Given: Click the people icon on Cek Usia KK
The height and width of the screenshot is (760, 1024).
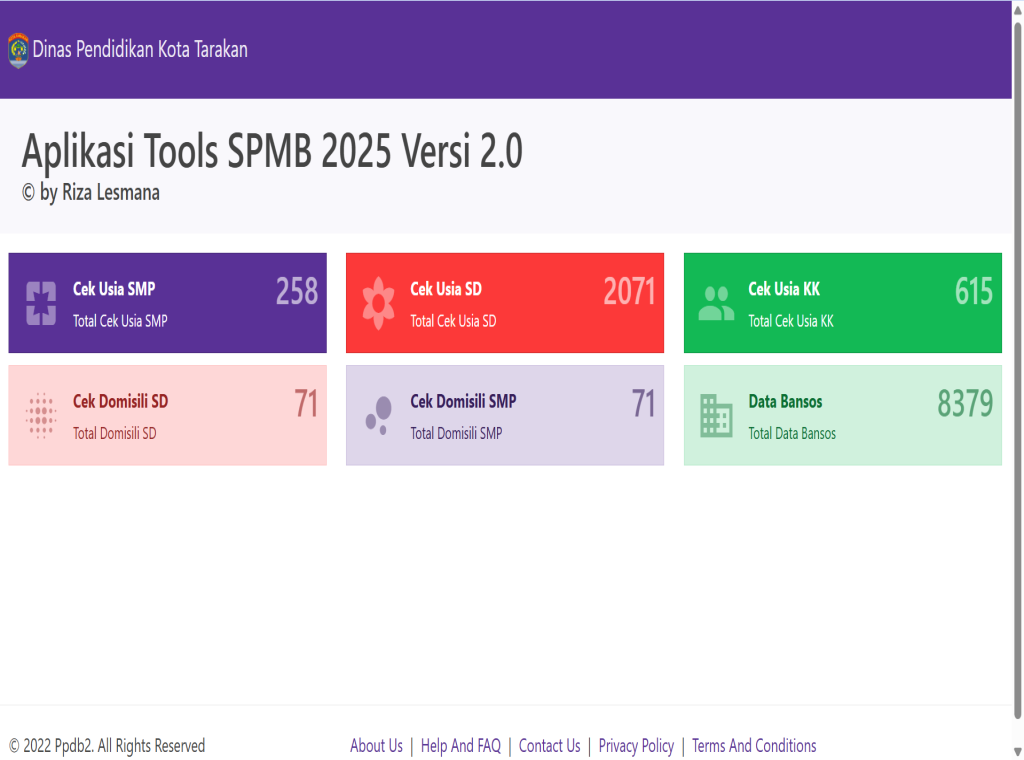Looking at the screenshot, I should [716, 303].
